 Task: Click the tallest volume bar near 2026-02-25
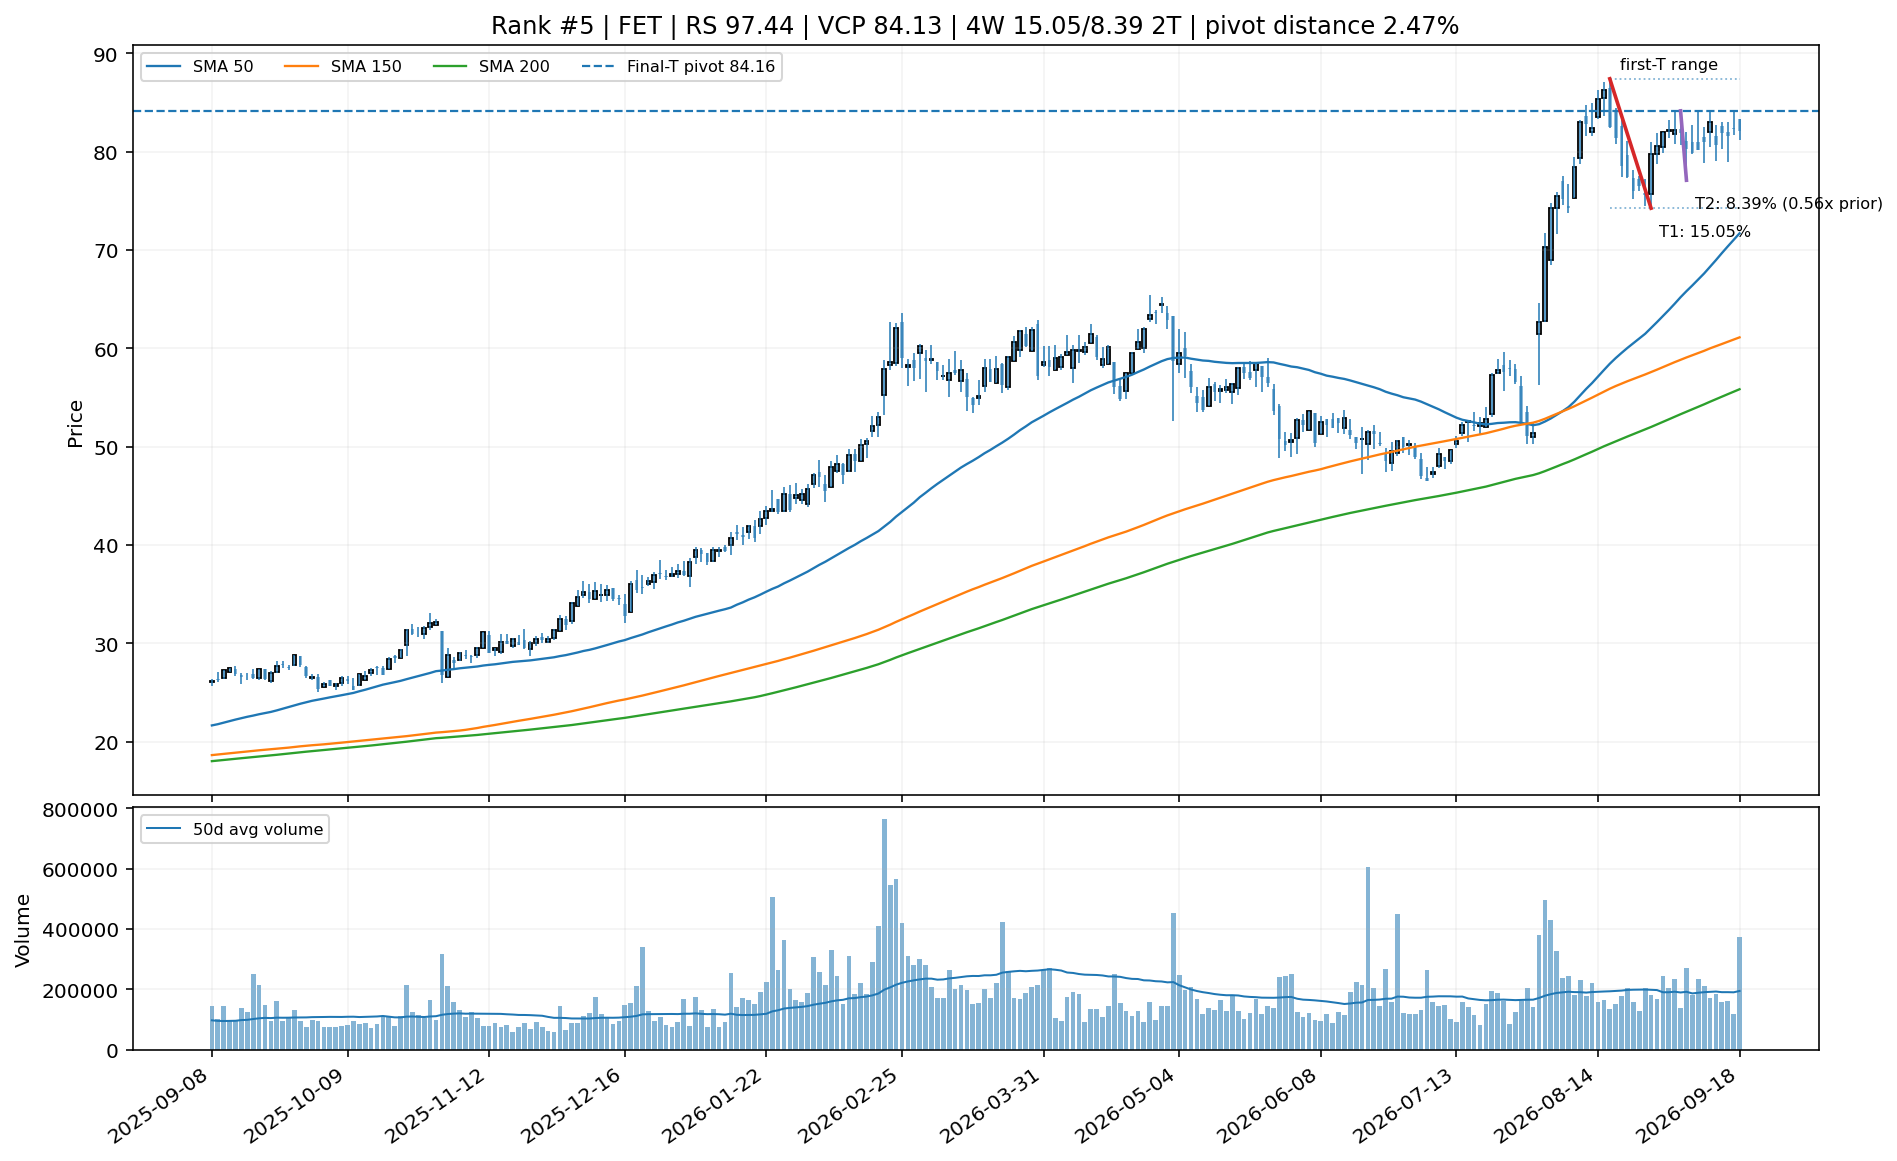(x=884, y=934)
